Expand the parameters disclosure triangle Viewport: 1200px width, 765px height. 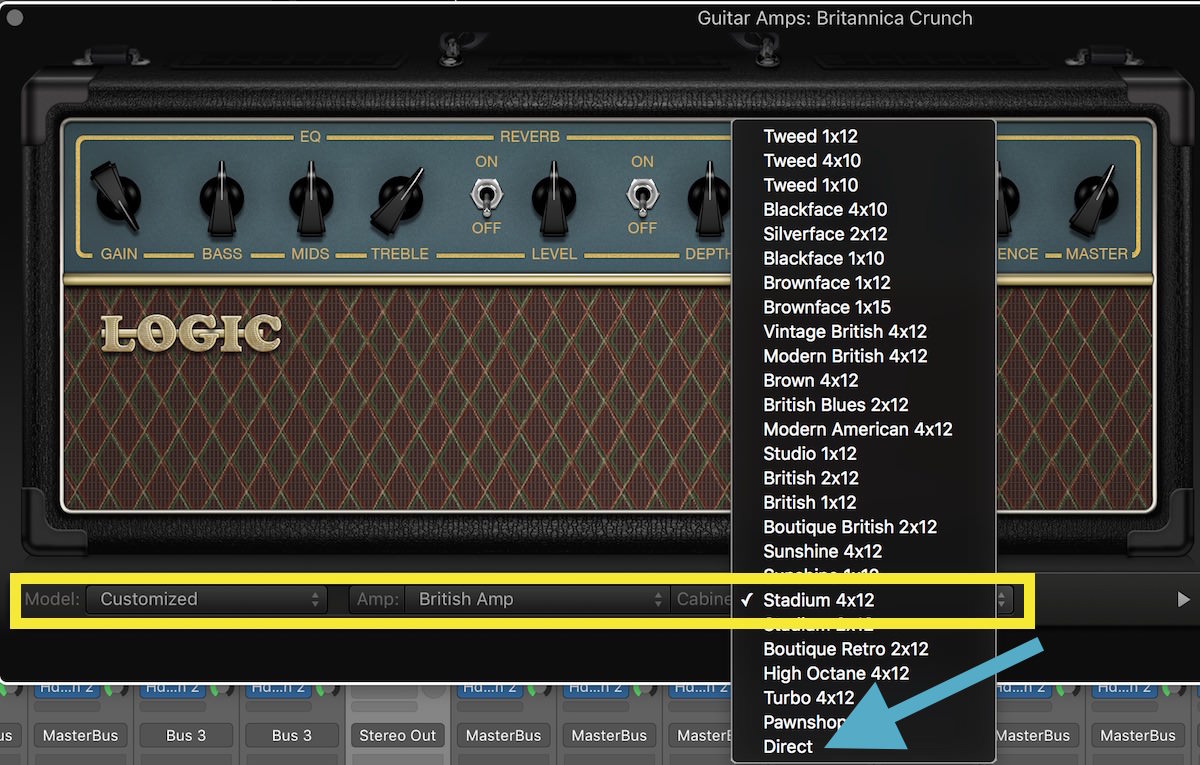tap(1183, 600)
